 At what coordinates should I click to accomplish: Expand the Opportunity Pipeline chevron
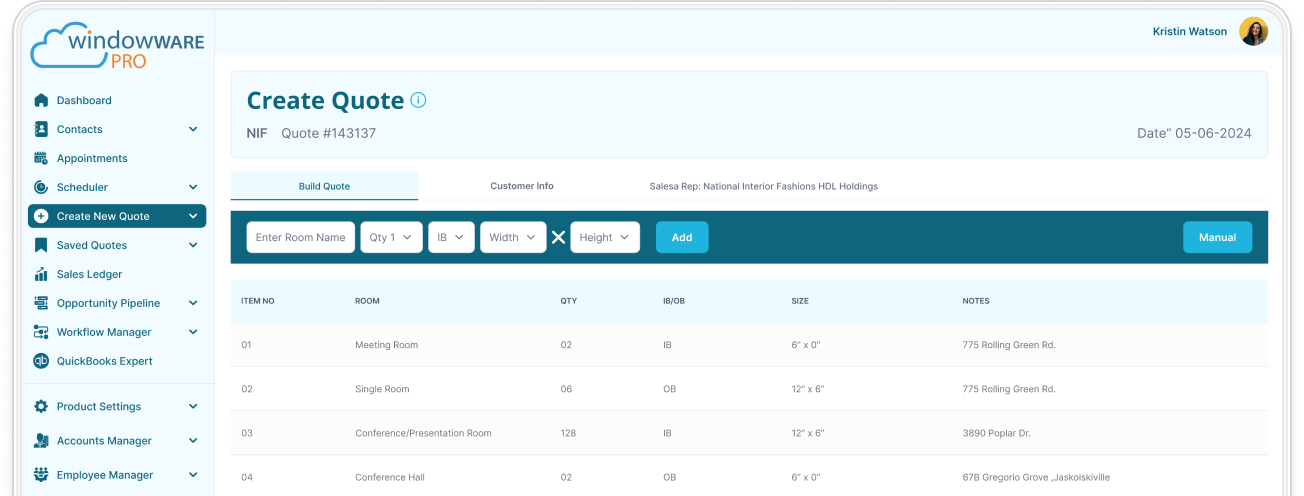193,303
